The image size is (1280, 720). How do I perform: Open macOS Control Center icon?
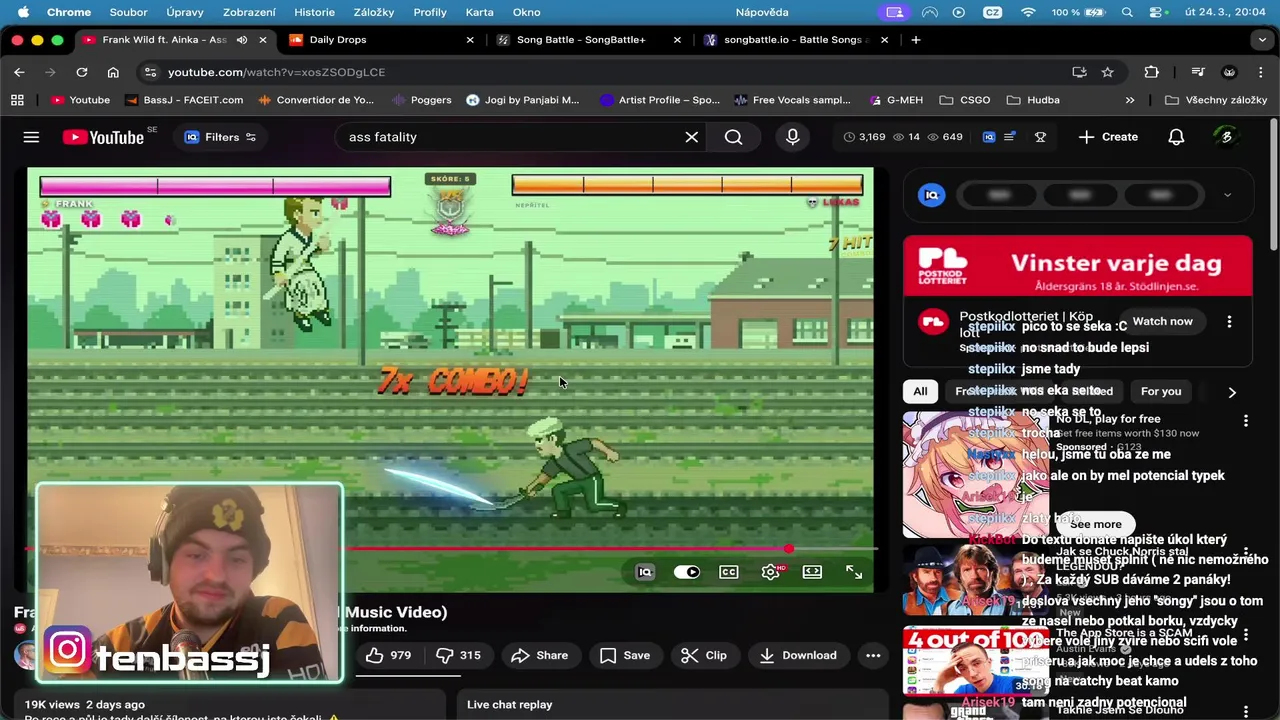pyautogui.click(x=1158, y=12)
